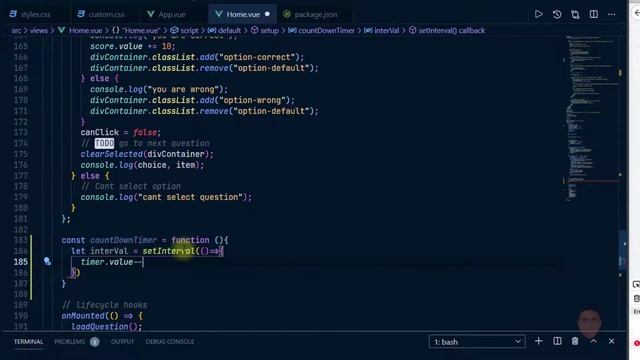This screenshot has width=640, height=360.
Task: Close the terminal panel
Action: coord(611,341)
